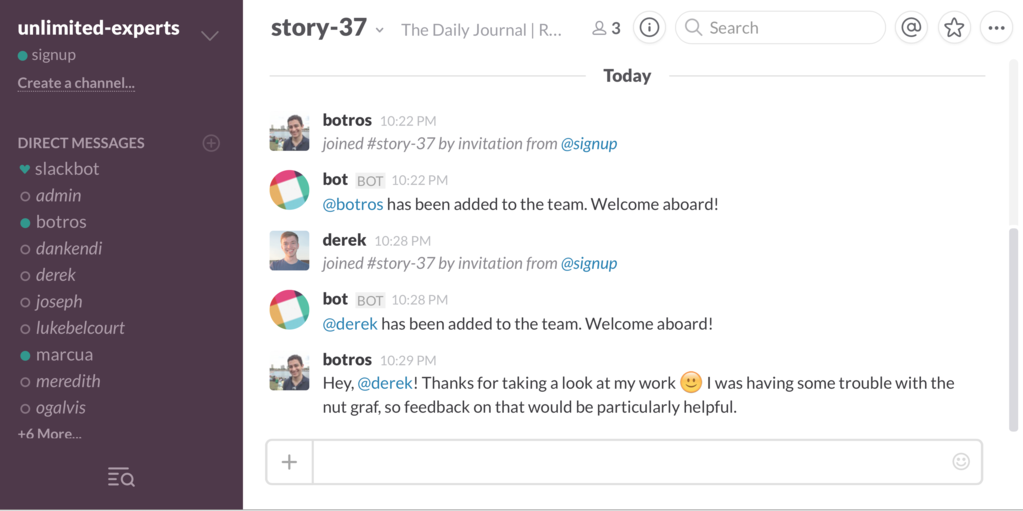
Task: Click the 10:28 PM timestamp next to derek
Action: (x=403, y=241)
